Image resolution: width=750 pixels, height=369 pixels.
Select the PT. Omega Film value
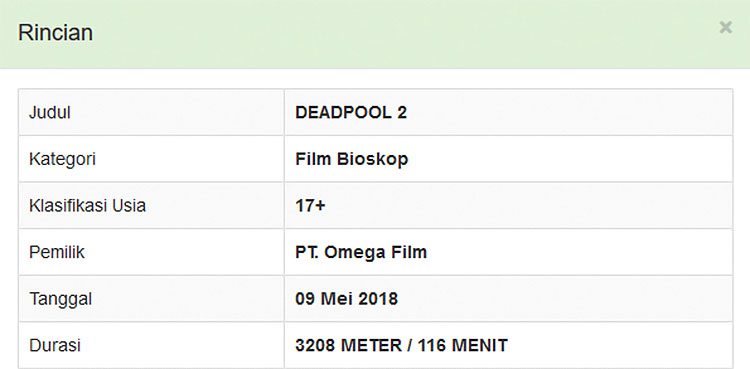(361, 252)
